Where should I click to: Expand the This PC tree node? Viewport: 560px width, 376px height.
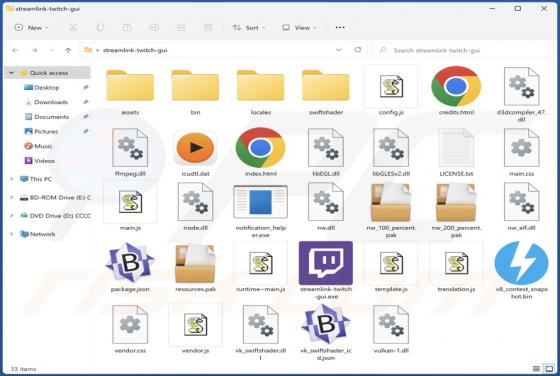pyautogui.click(x=12, y=179)
